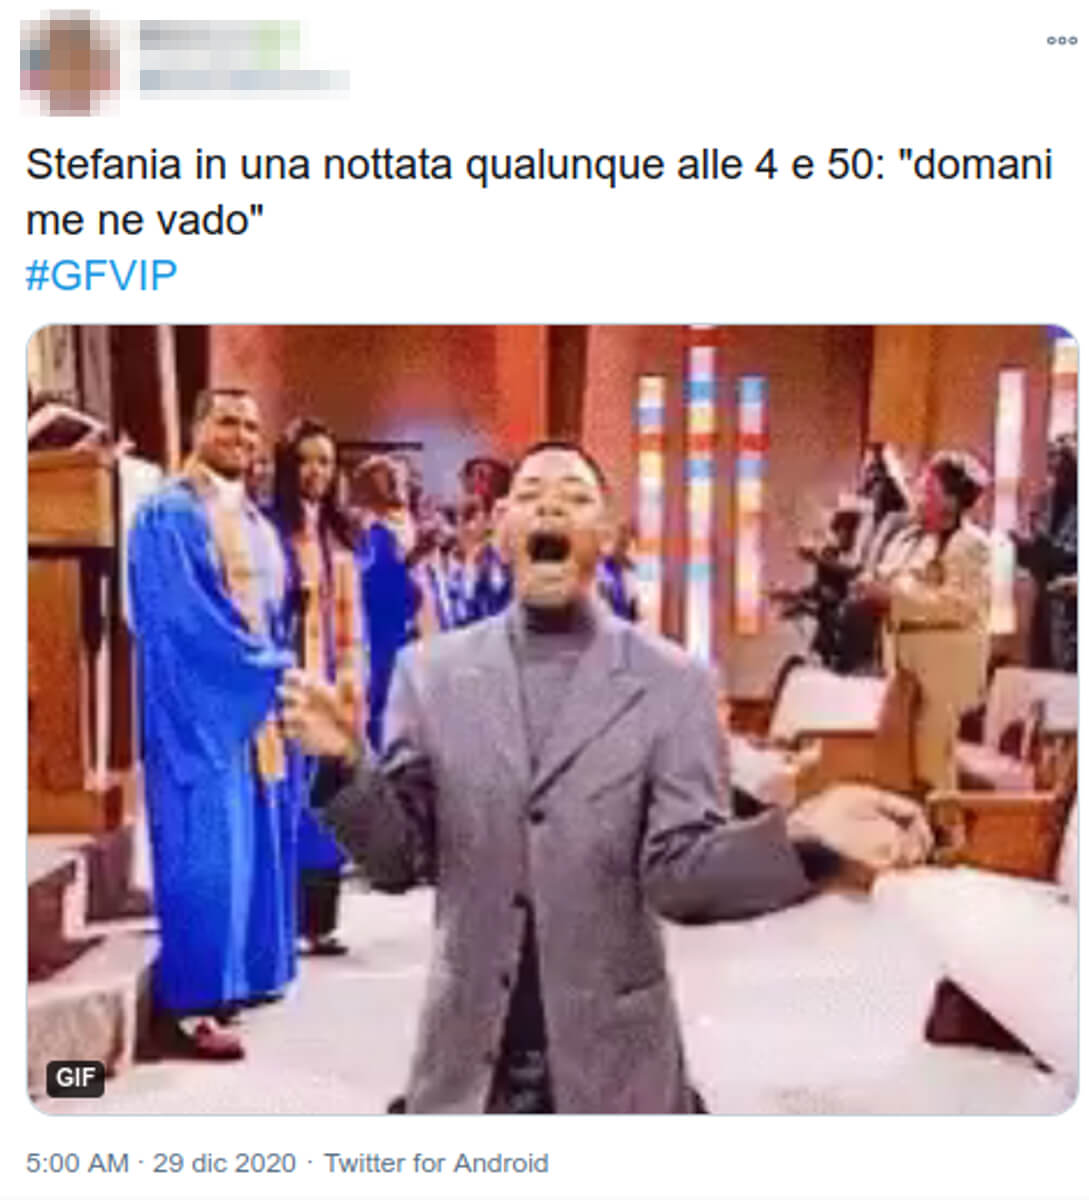Open the tweet's more options menu

(x=1061, y=41)
